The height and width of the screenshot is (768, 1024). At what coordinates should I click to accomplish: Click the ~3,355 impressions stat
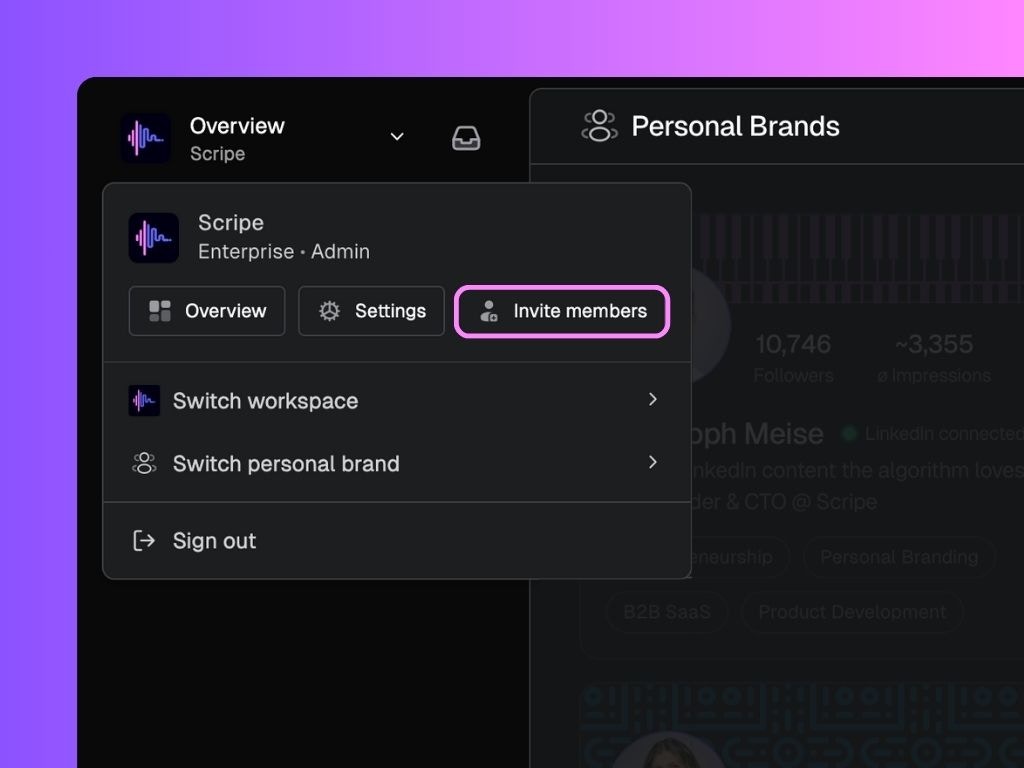(x=934, y=358)
